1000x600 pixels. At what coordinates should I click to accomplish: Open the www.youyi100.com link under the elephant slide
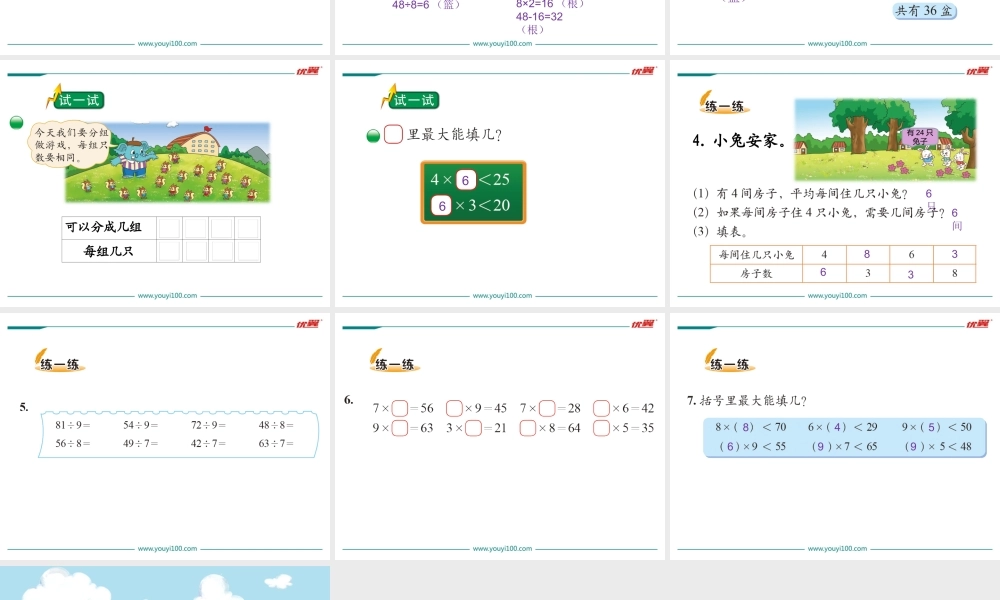[166, 294]
